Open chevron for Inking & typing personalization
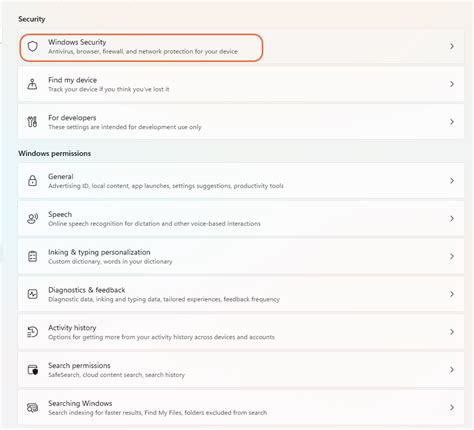 (x=452, y=256)
